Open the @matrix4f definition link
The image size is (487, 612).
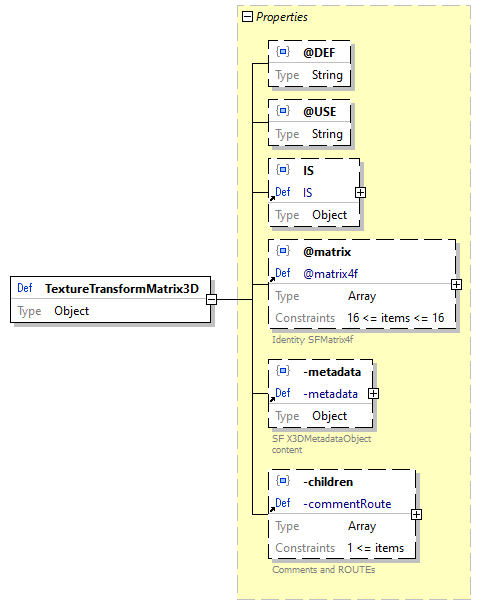pyautogui.click(x=331, y=274)
